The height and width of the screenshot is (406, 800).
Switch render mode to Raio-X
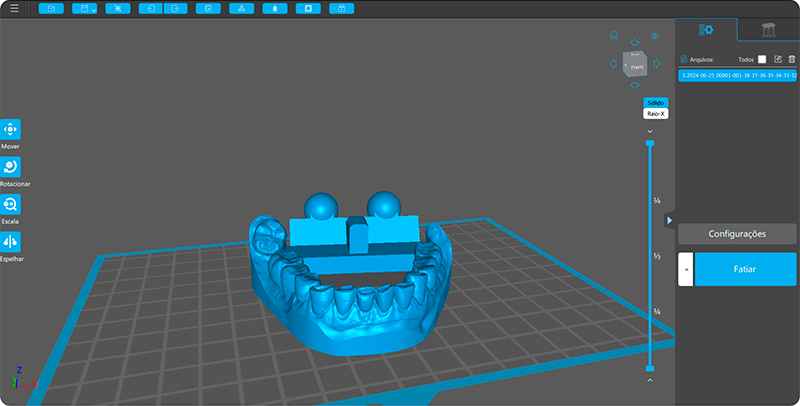tap(655, 114)
